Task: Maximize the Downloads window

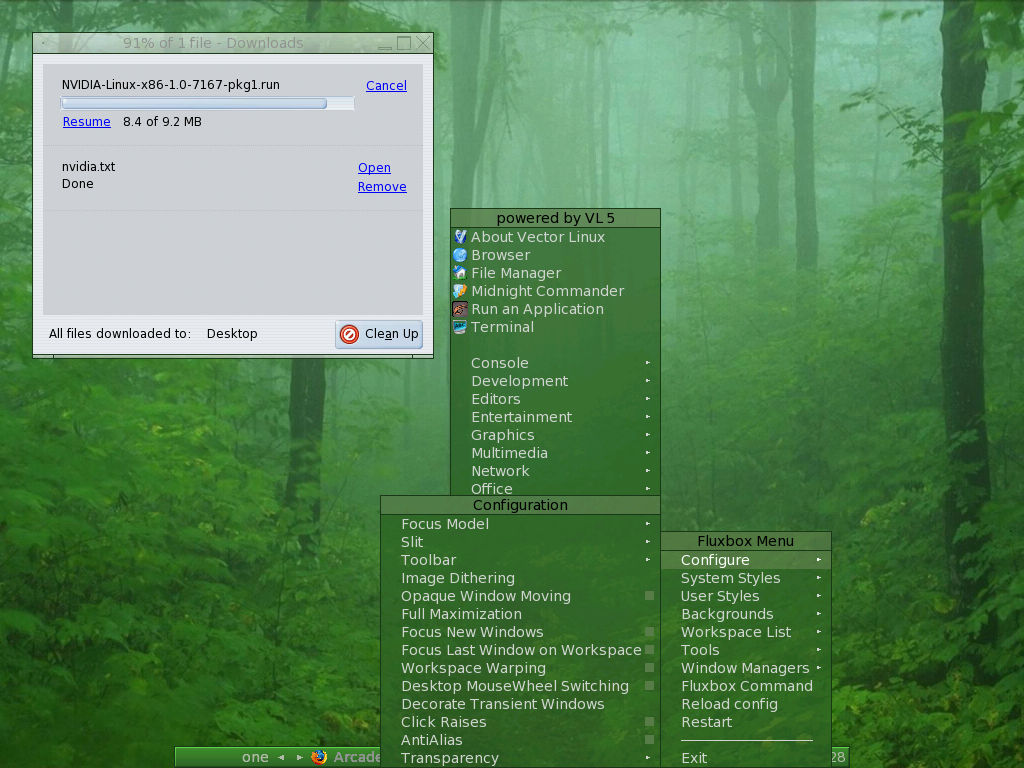Action: point(404,43)
